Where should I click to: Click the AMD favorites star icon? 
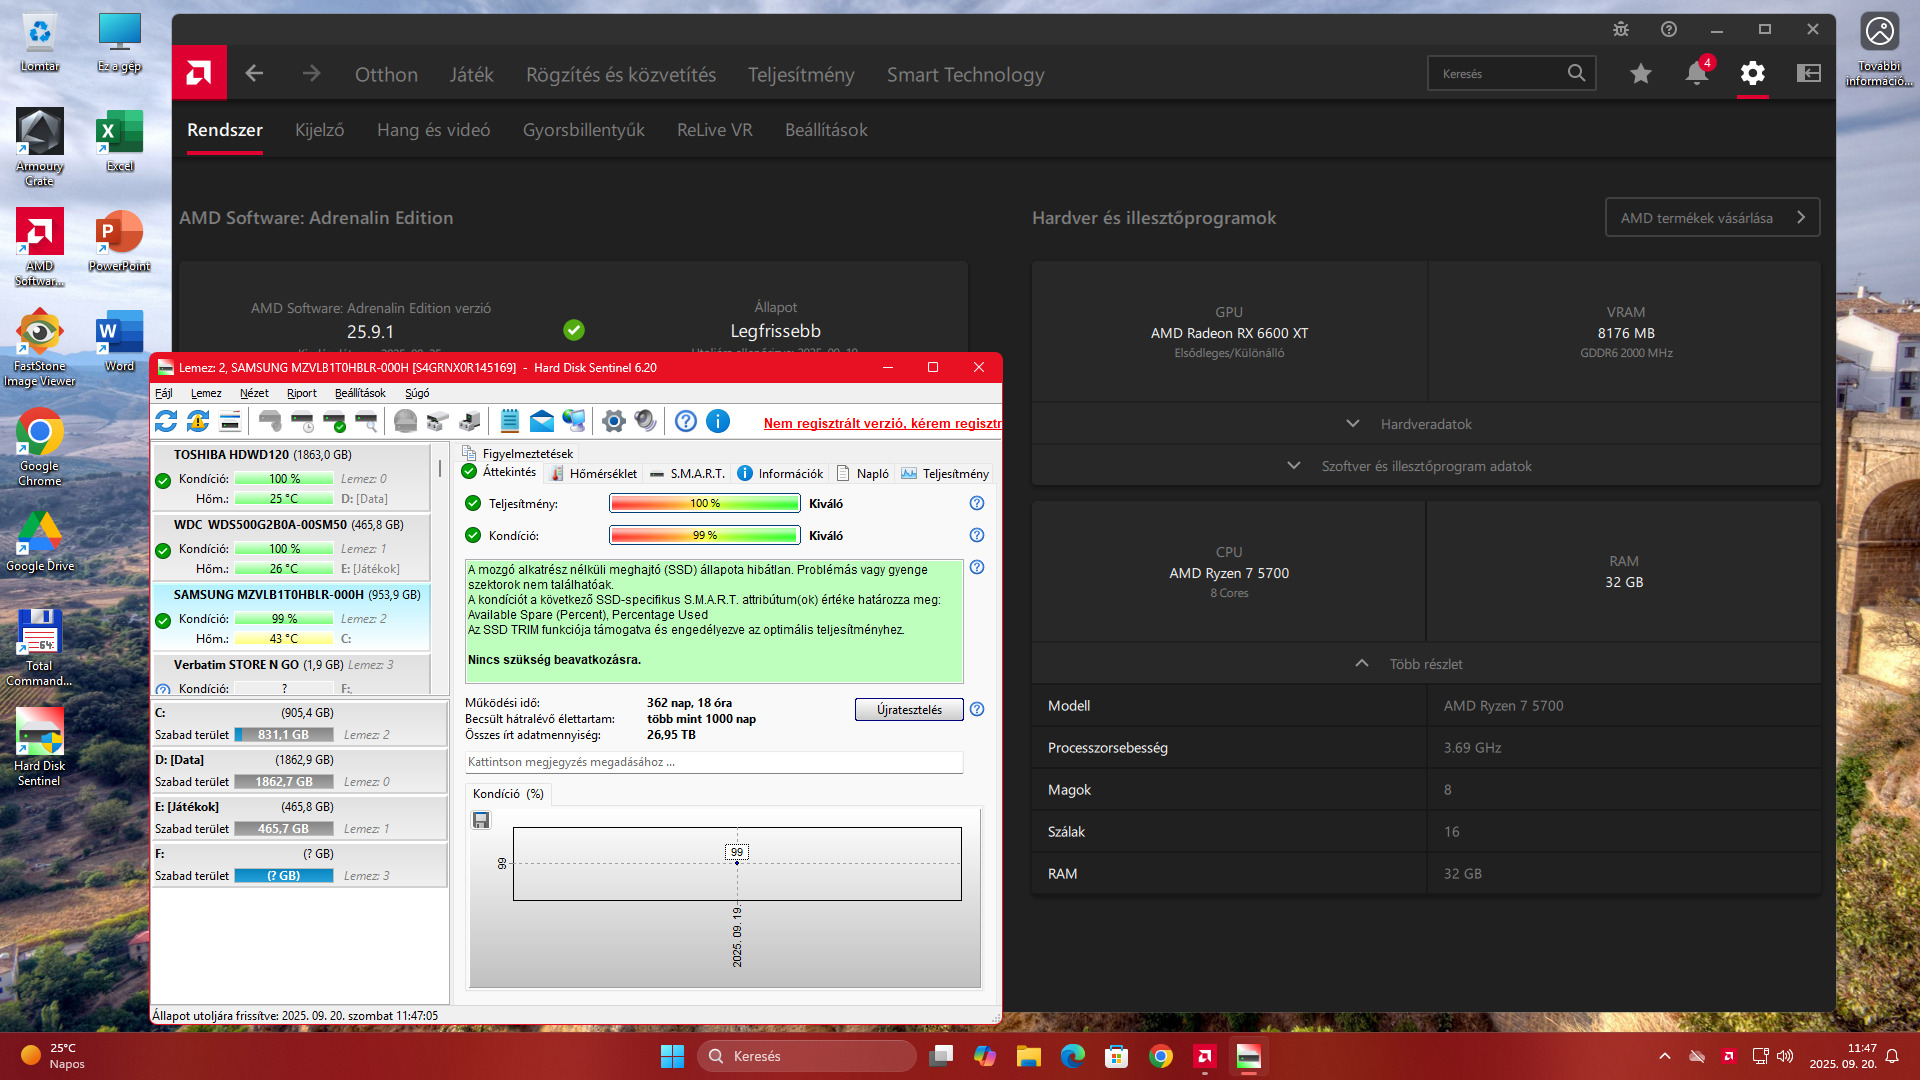coord(1640,73)
